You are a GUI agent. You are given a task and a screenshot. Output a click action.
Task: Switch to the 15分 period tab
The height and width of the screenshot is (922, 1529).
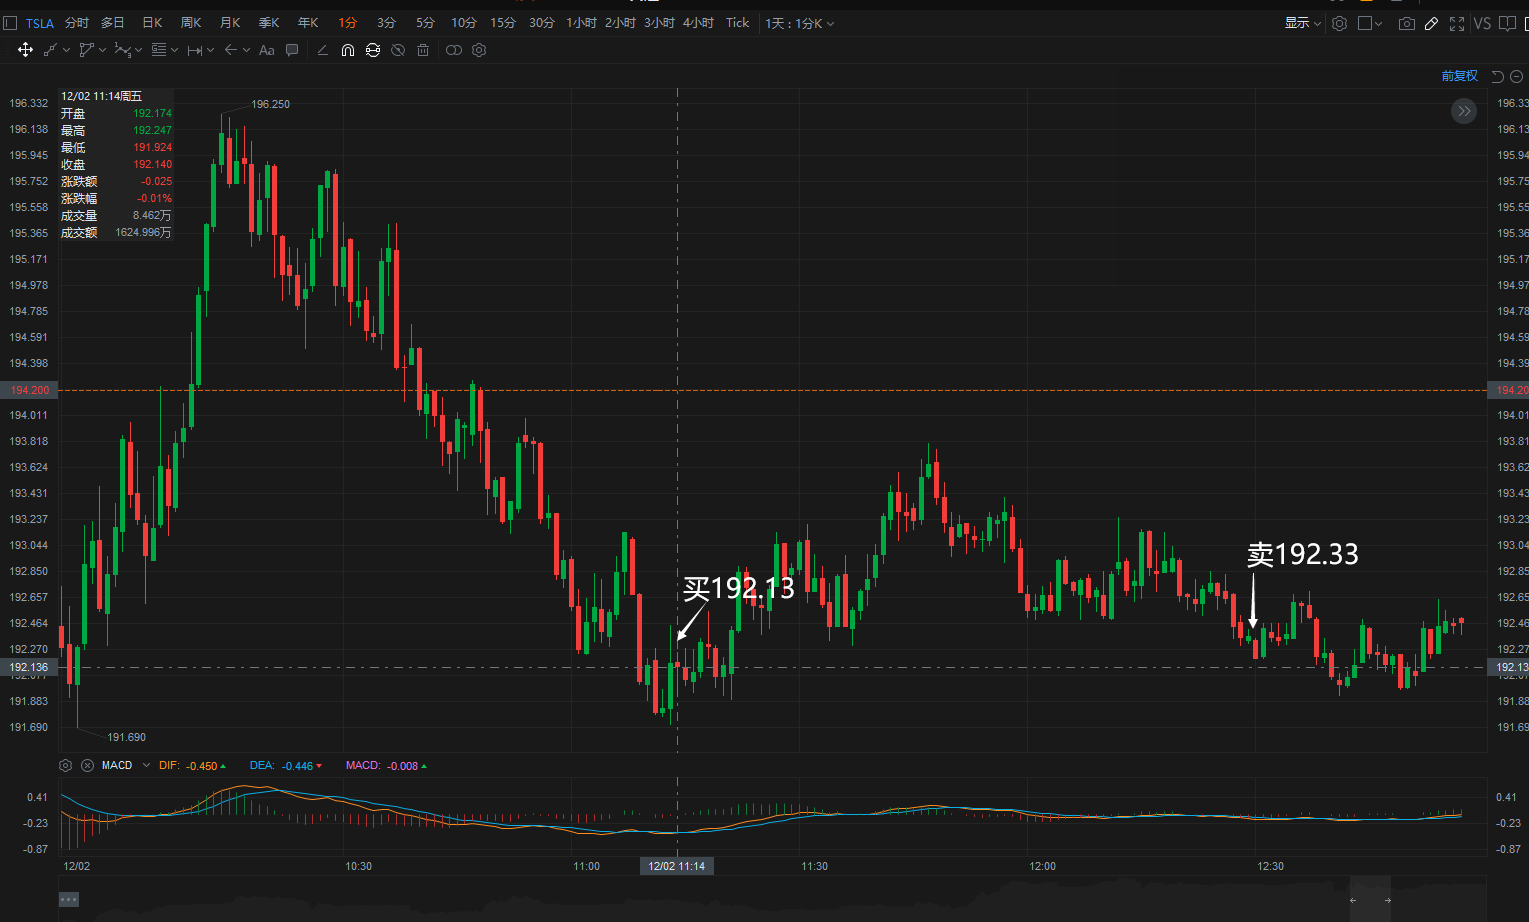point(503,23)
